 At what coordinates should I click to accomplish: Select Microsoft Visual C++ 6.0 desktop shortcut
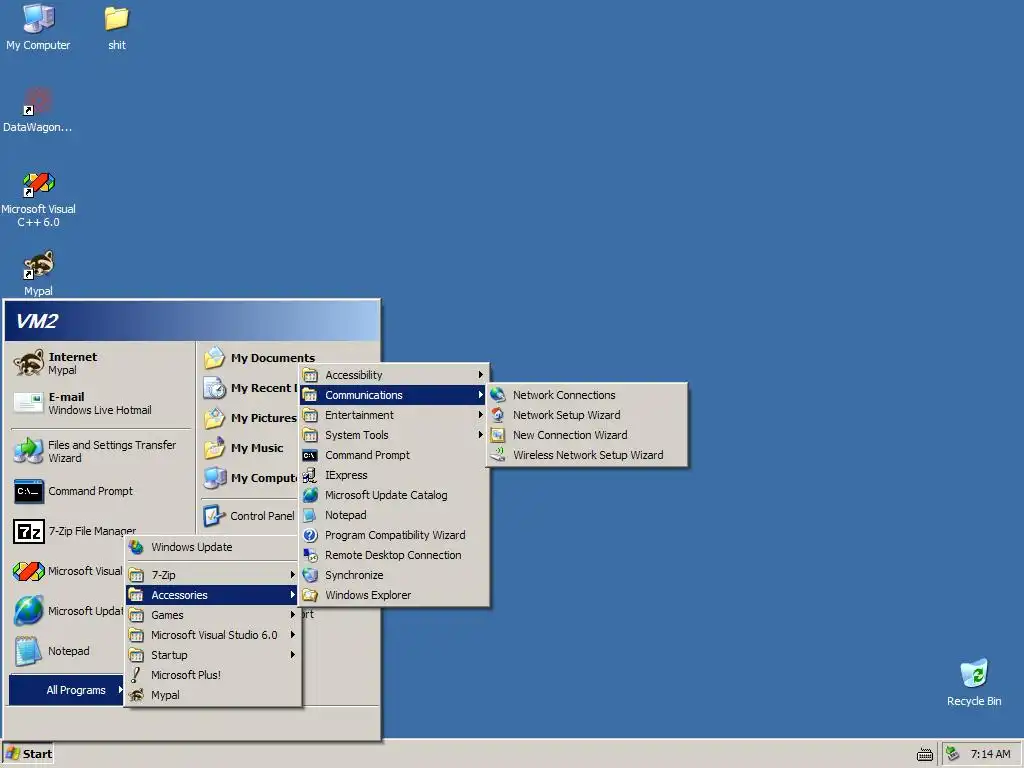(x=38, y=199)
